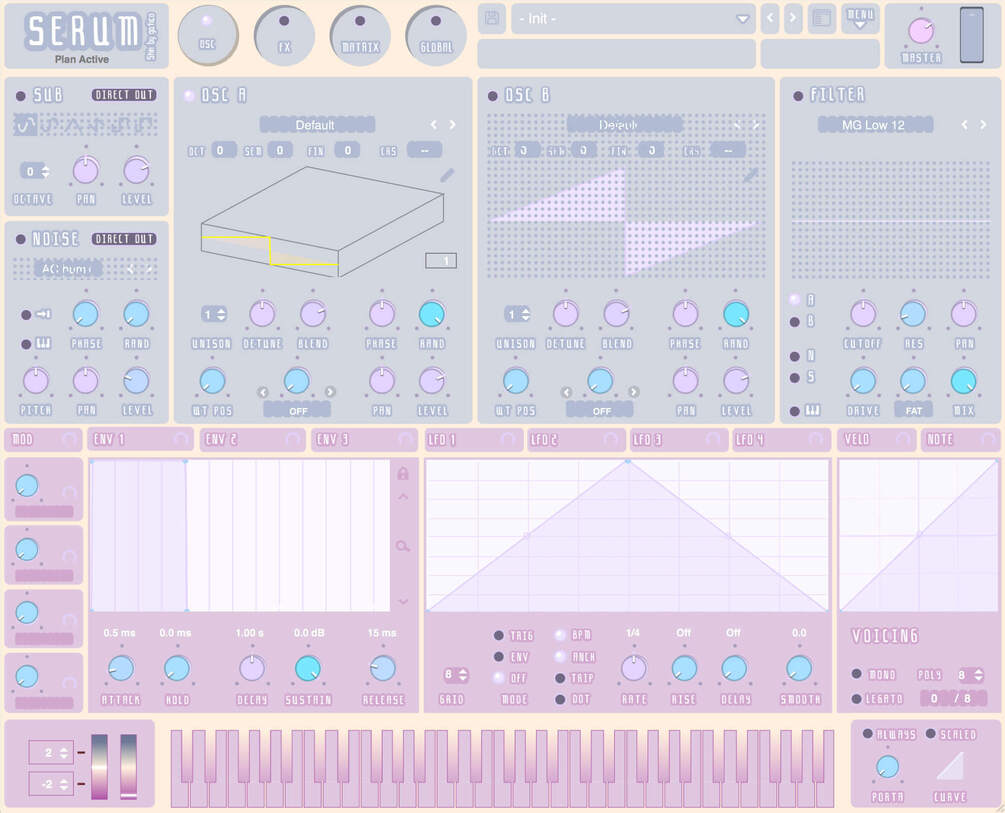This screenshot has height=813, width=1005.
Task: Select the OSC B wavetable pencil edit icon
Action: point(751,174)
